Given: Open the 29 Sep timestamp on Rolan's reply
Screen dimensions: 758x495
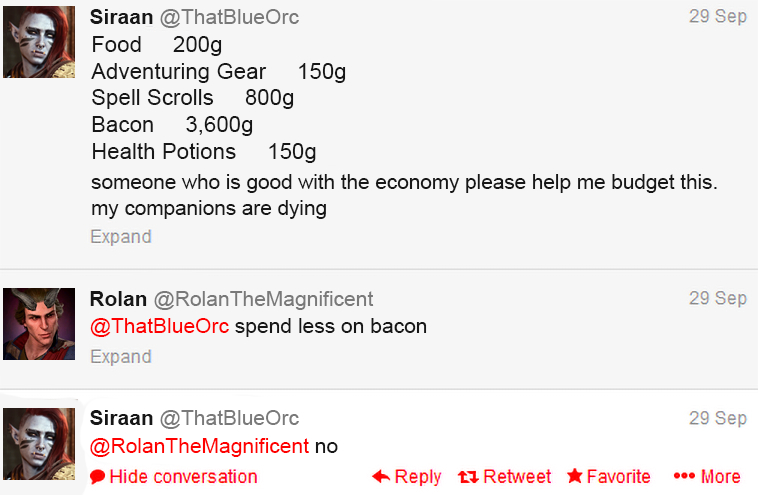Looking at the screenshot, I should [717, 298].
